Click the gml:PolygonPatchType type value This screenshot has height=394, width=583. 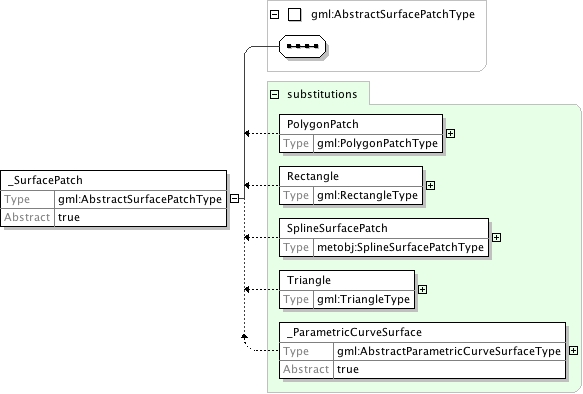(377, 143)
